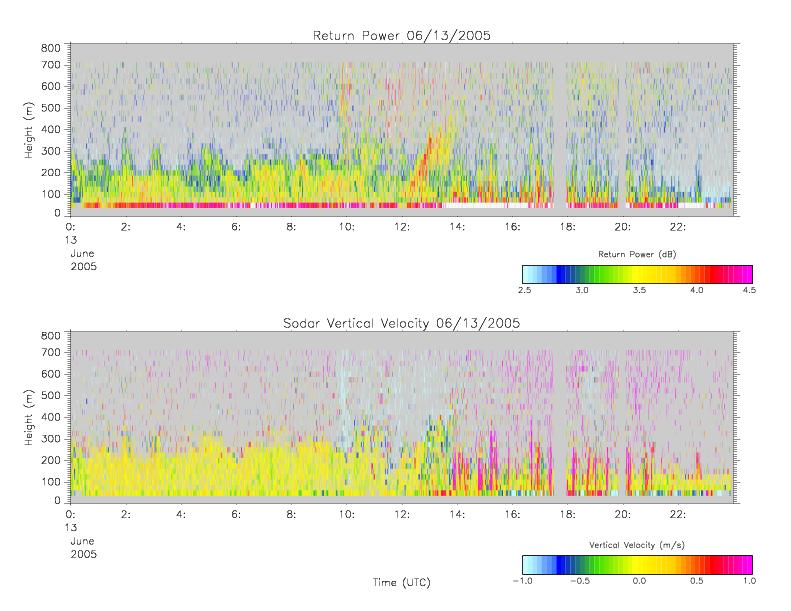Click the "Return Power 06/13/2005" chart title
Screen dimensions: 791x611
click(402, 36)
